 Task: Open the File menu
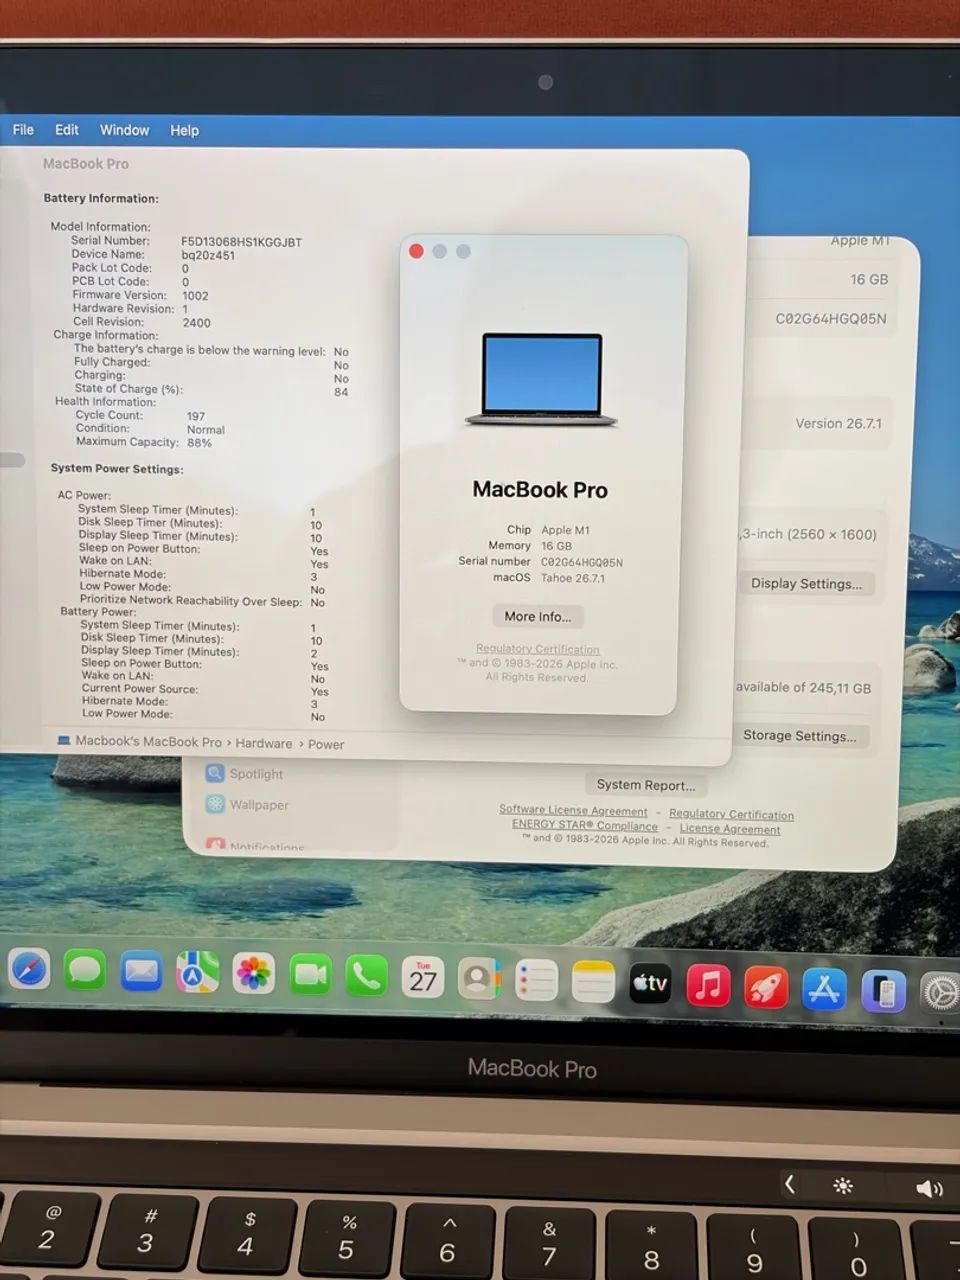[23, 130]
